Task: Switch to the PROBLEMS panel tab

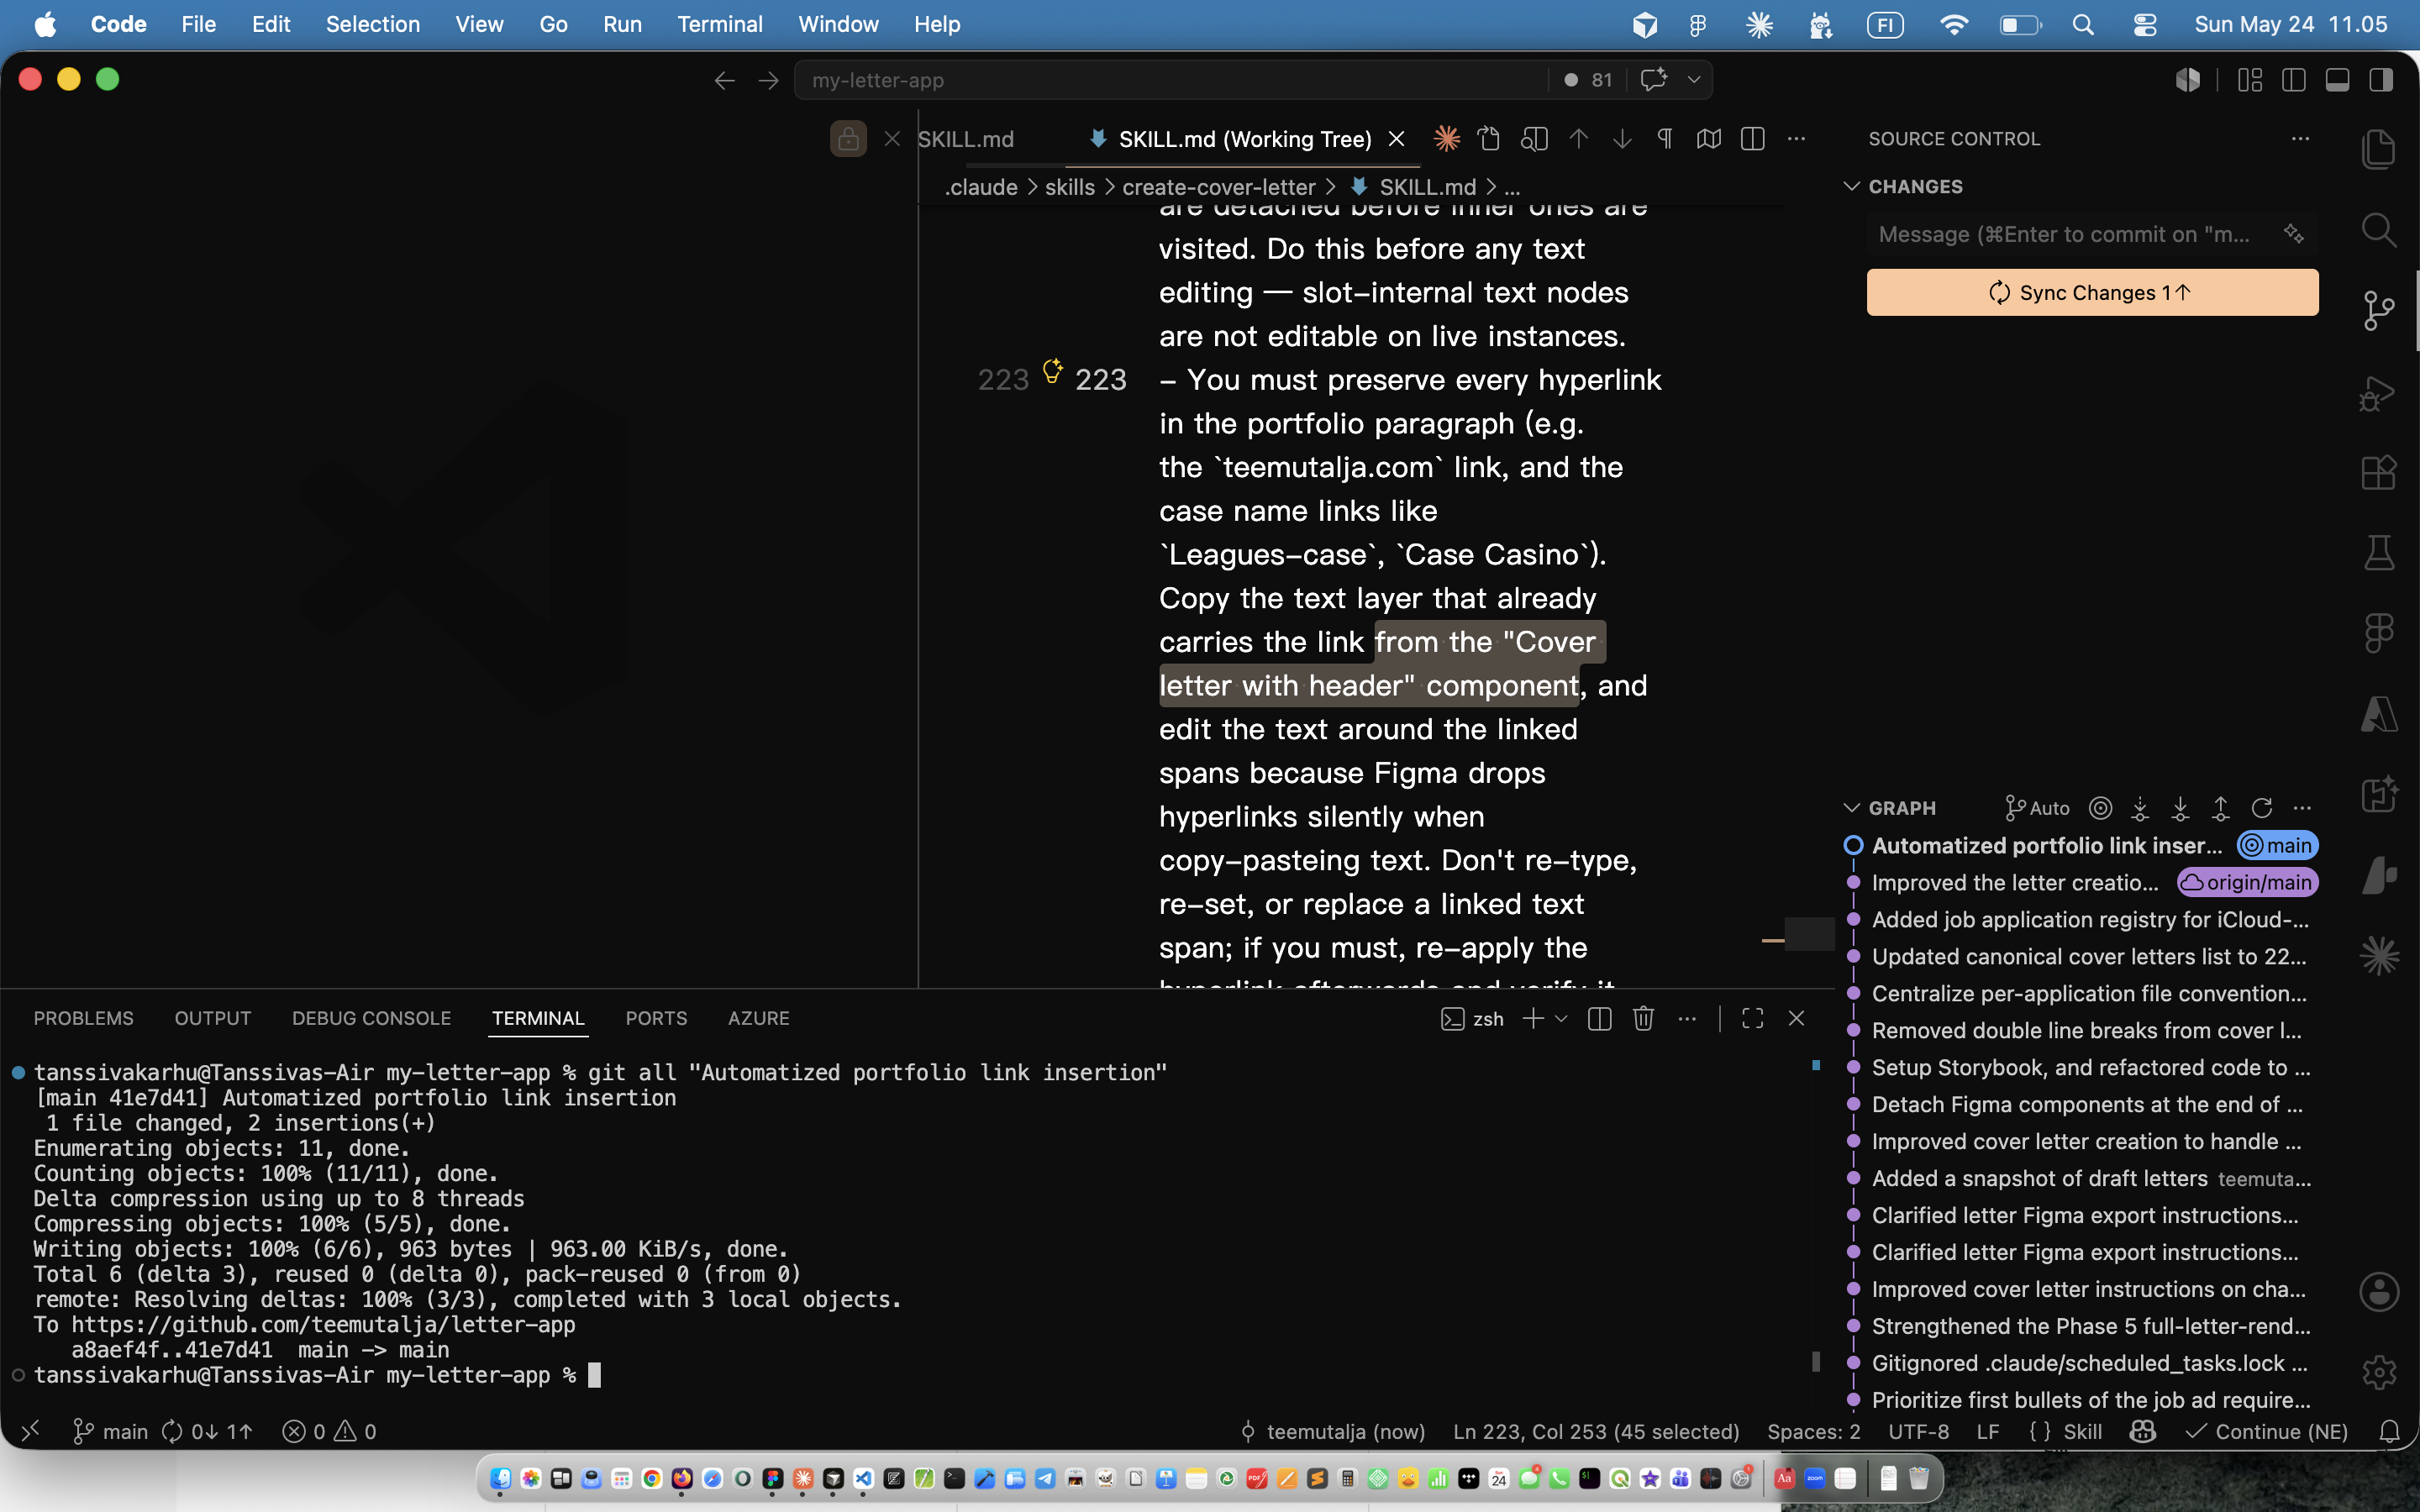Action: click(x=83, y=1018)
